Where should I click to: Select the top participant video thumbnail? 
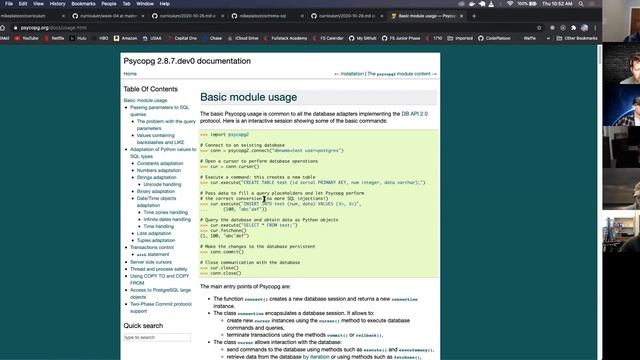pos(621,21)
